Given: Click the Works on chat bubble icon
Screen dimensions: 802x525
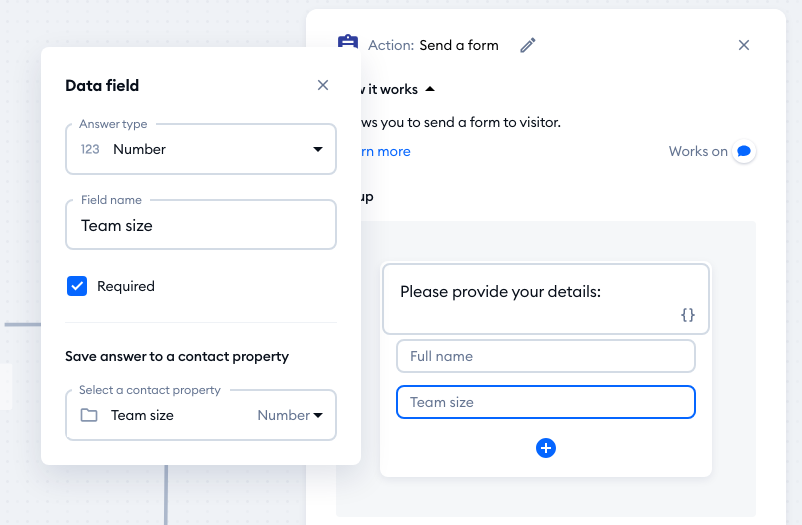Looking at the screenshot, I should click(x=743, y=152).
